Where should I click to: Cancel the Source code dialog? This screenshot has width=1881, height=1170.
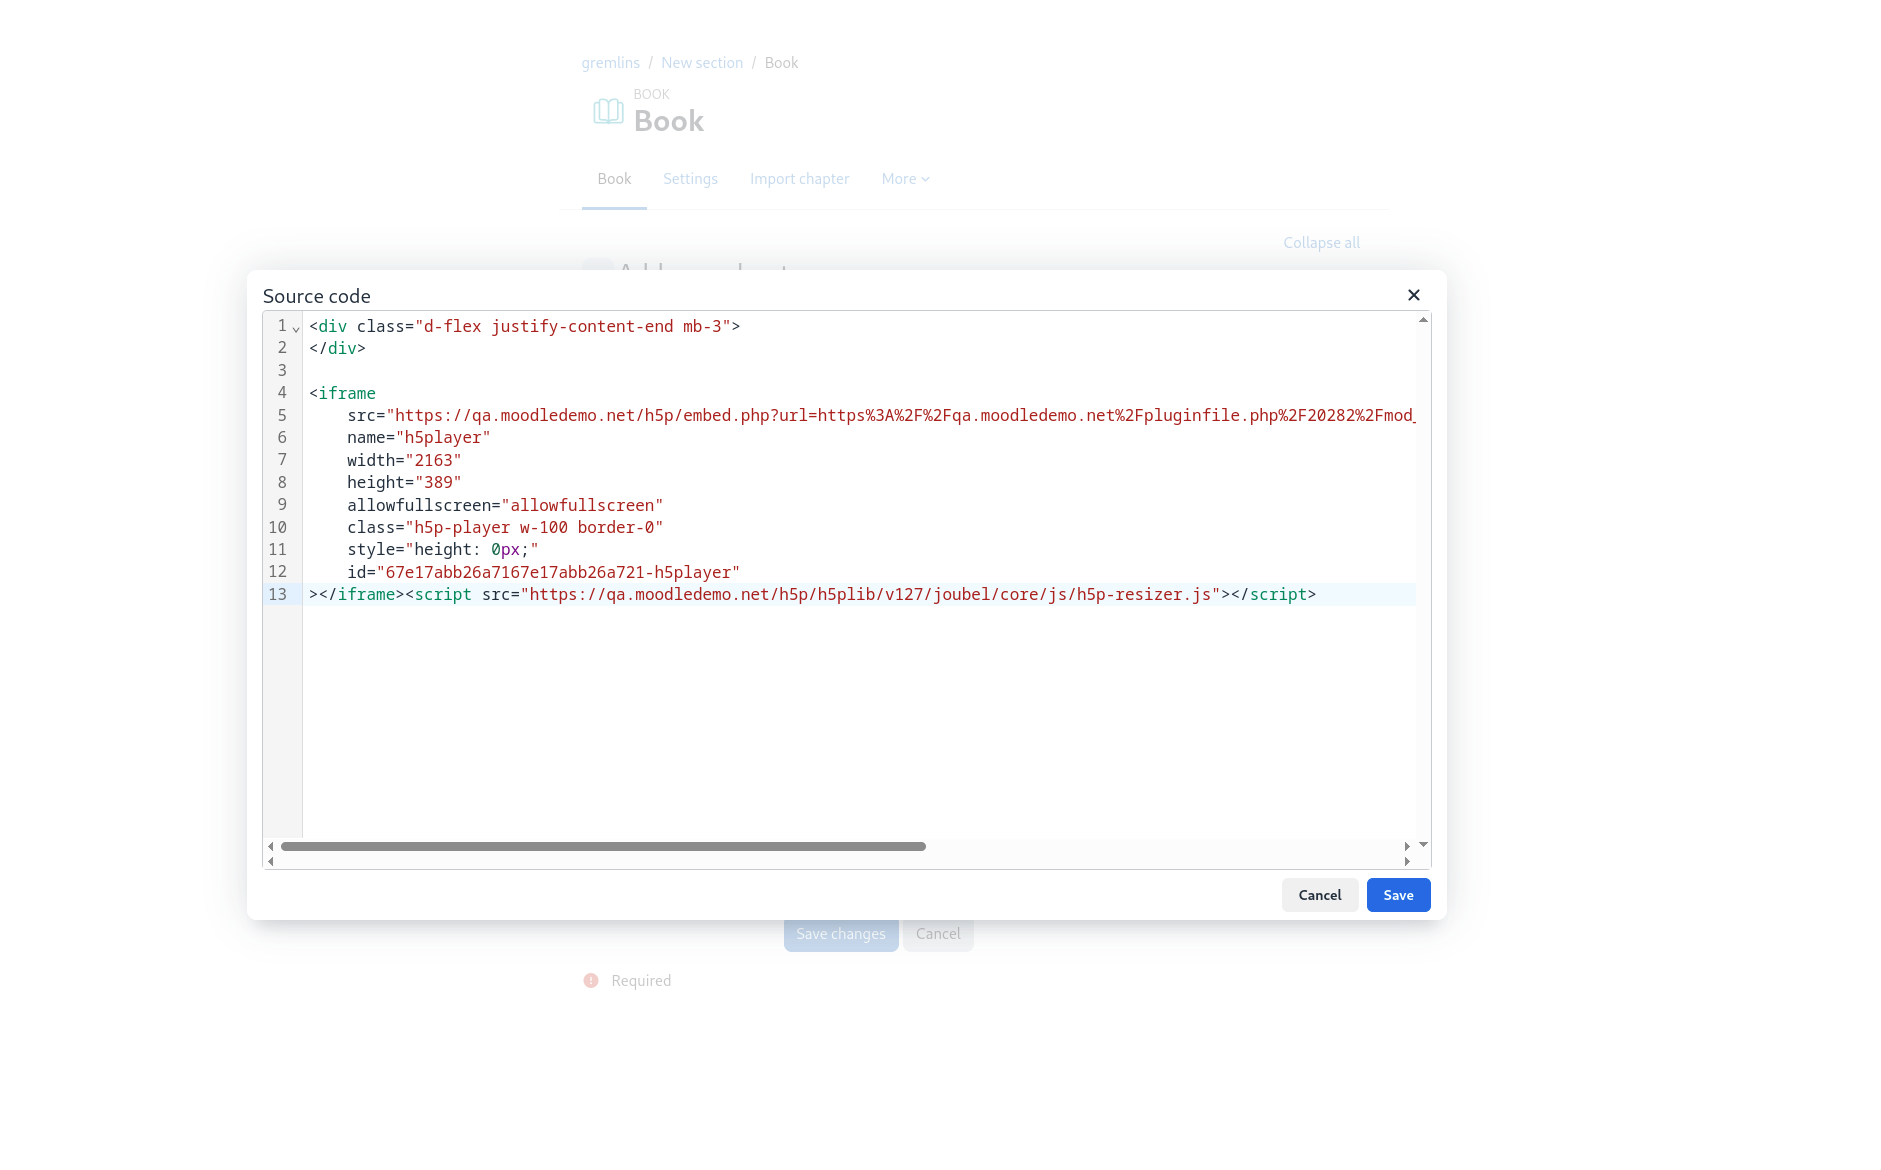(x=1320, y=895)
